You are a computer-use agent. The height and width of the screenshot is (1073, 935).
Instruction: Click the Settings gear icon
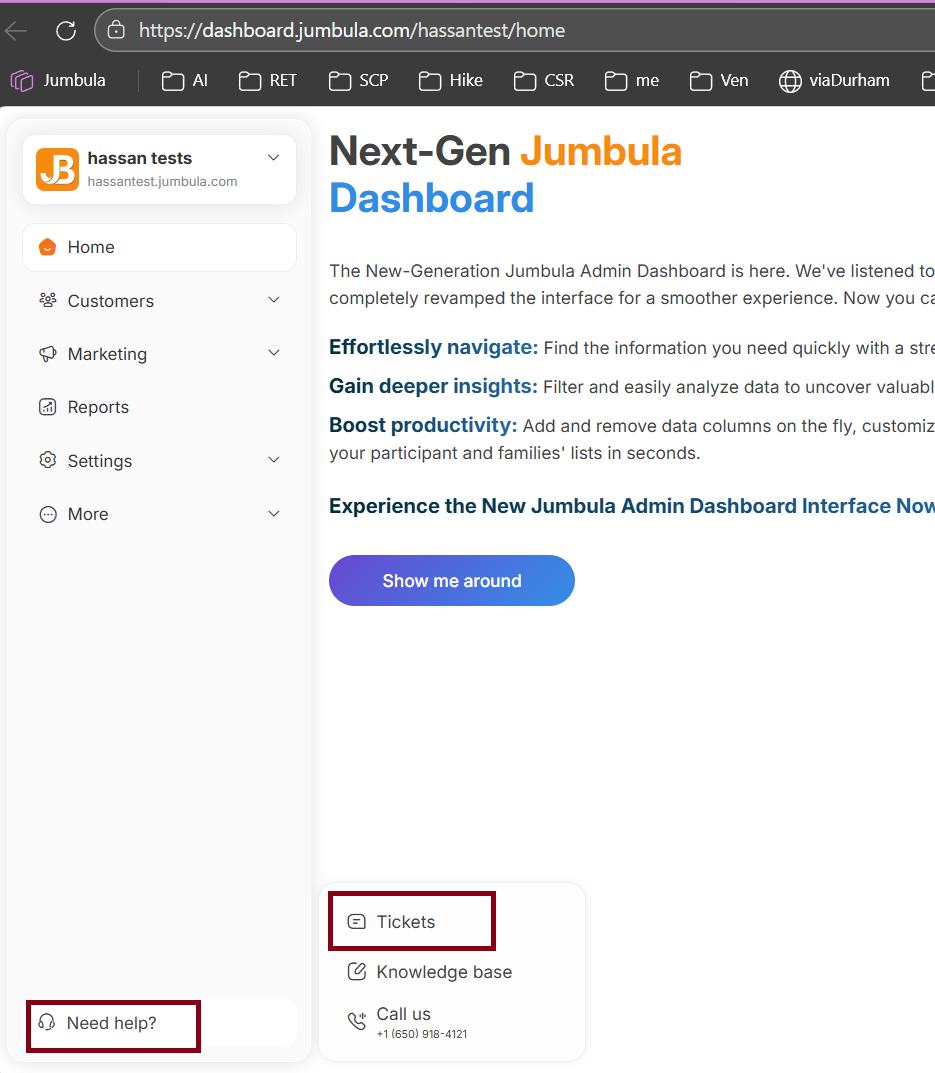coord(47,460)
